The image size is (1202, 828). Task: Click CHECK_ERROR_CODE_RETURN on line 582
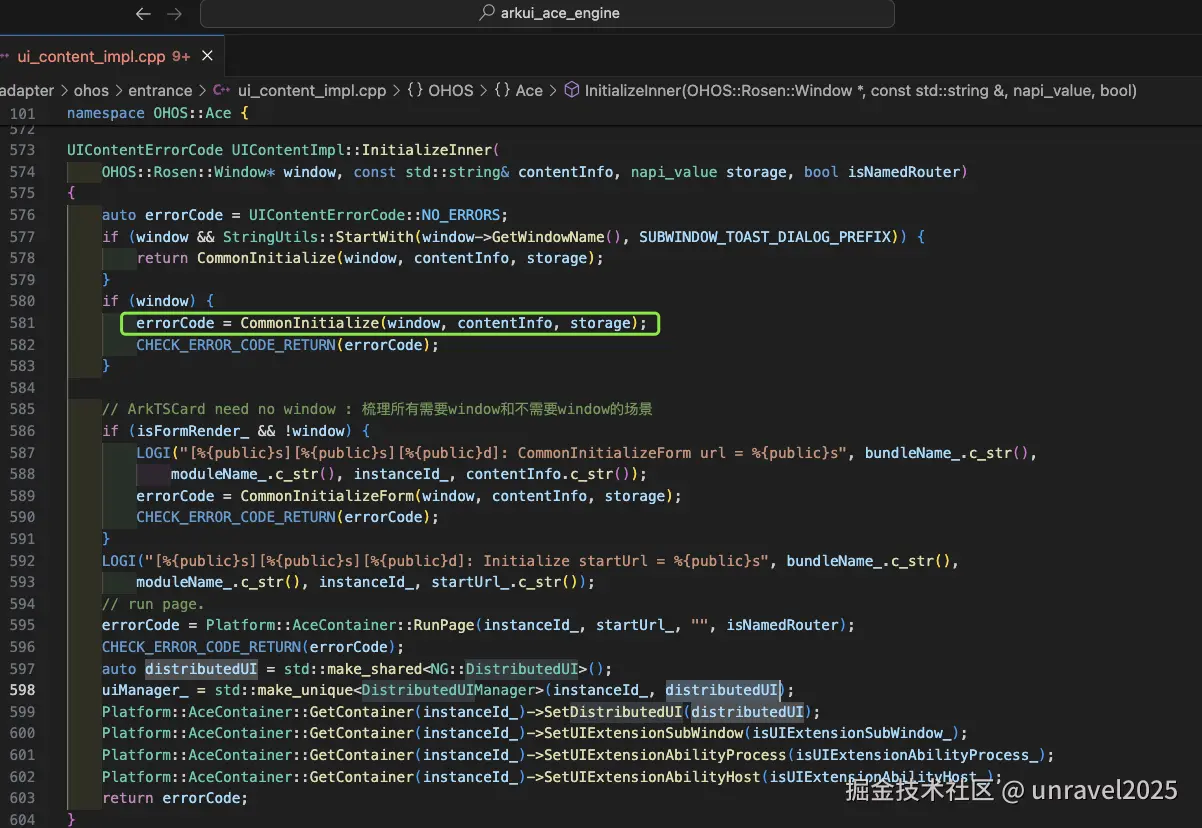coord(236,345)
